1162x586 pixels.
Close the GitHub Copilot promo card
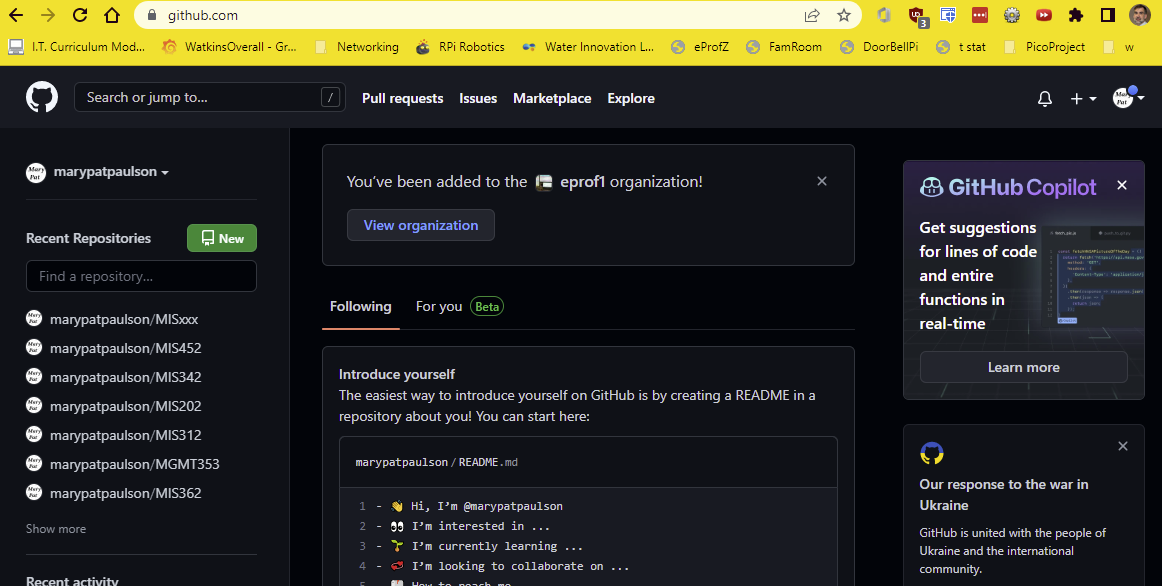tap(1122, 185)
